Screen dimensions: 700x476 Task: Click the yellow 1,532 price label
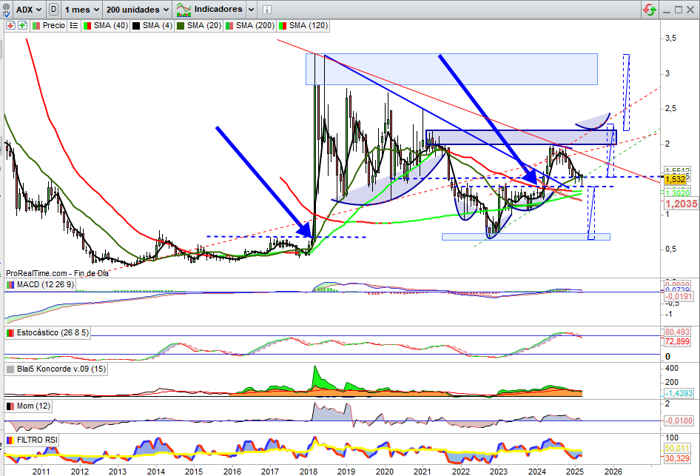point(675,180)
